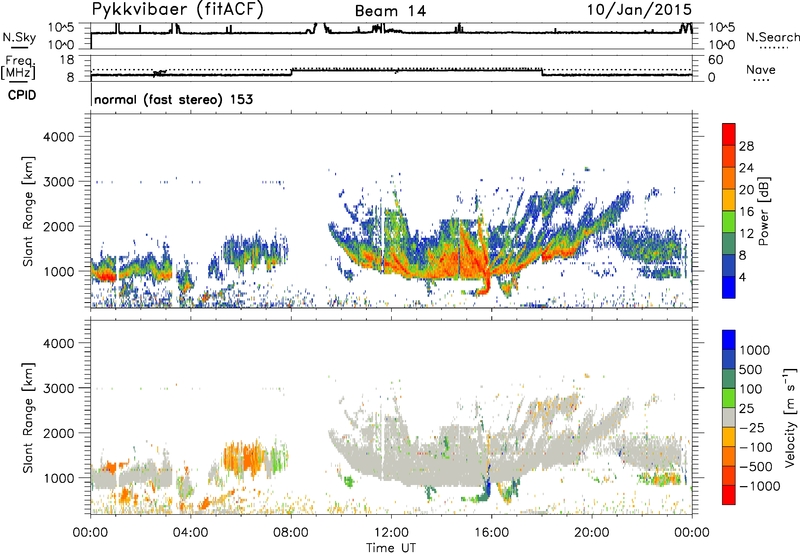Click the noise sky trace in top panel
The image size is (800, 554).
tap(391, 32)
